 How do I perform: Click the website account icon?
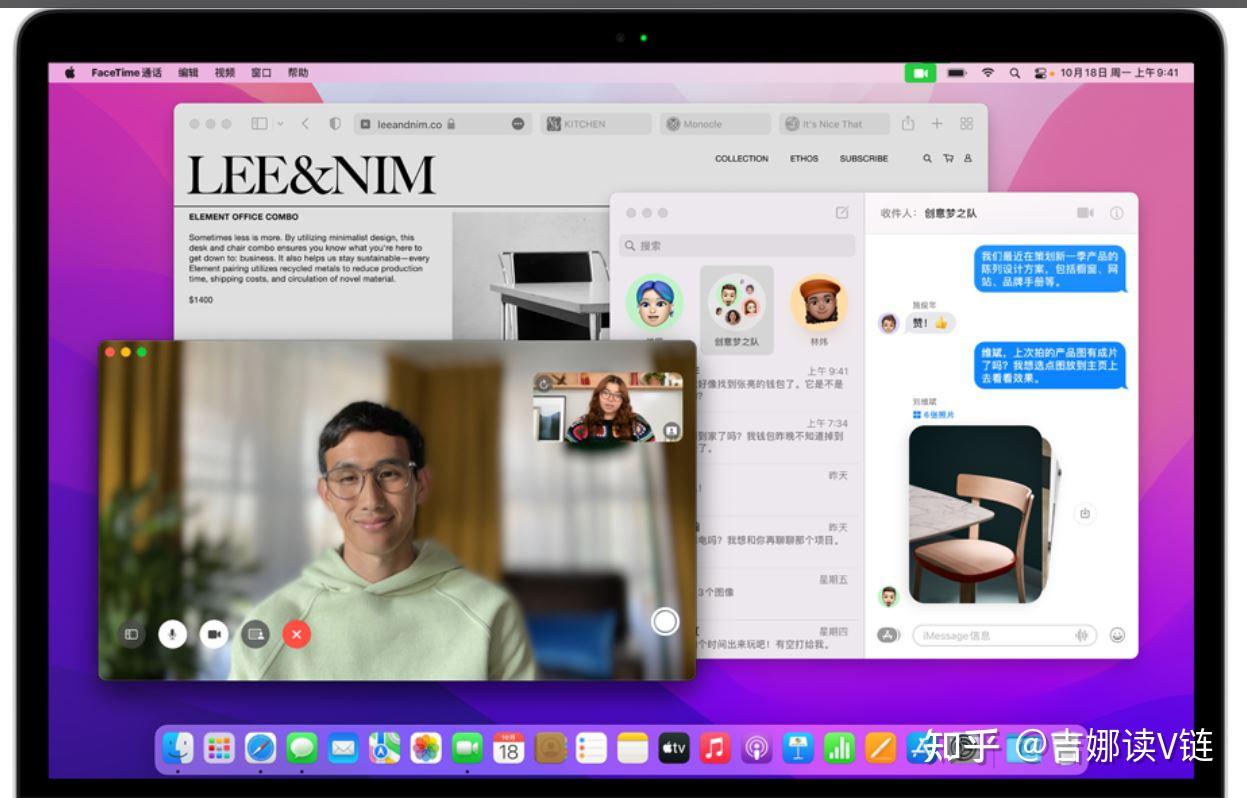click(968, 158)
